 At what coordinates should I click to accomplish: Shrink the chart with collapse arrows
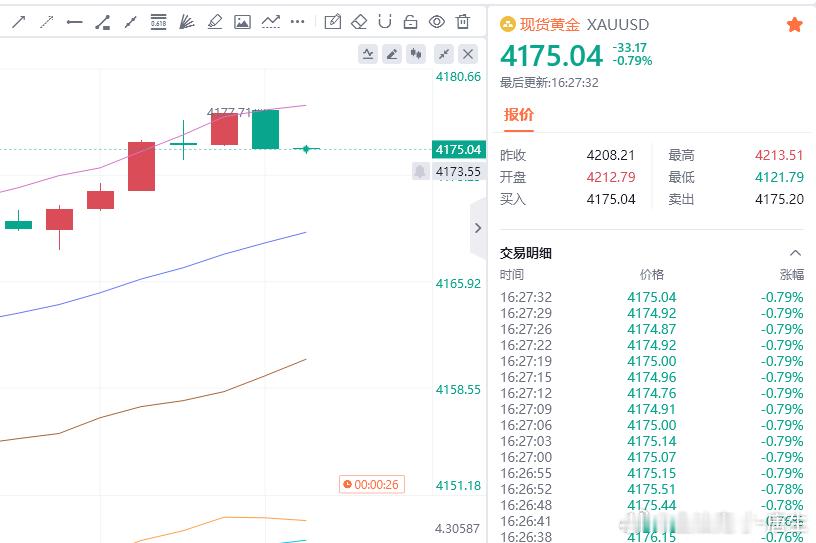(444, 54)
